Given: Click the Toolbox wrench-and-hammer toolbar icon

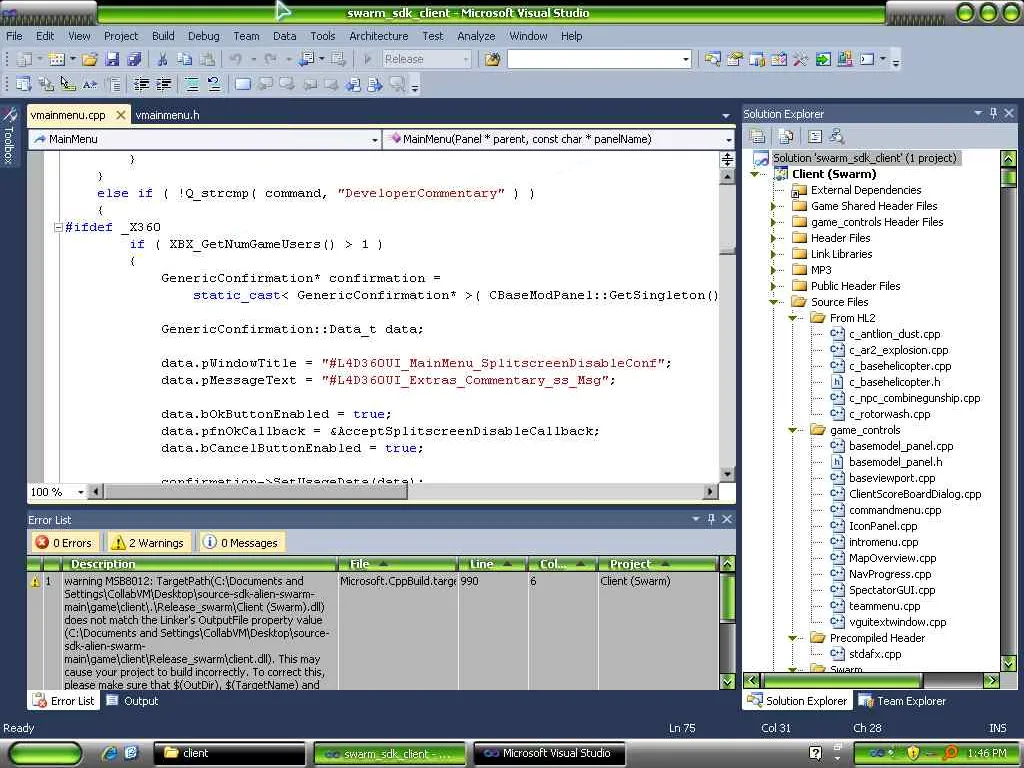Looking at the screenshot, I should pos(800,59).
